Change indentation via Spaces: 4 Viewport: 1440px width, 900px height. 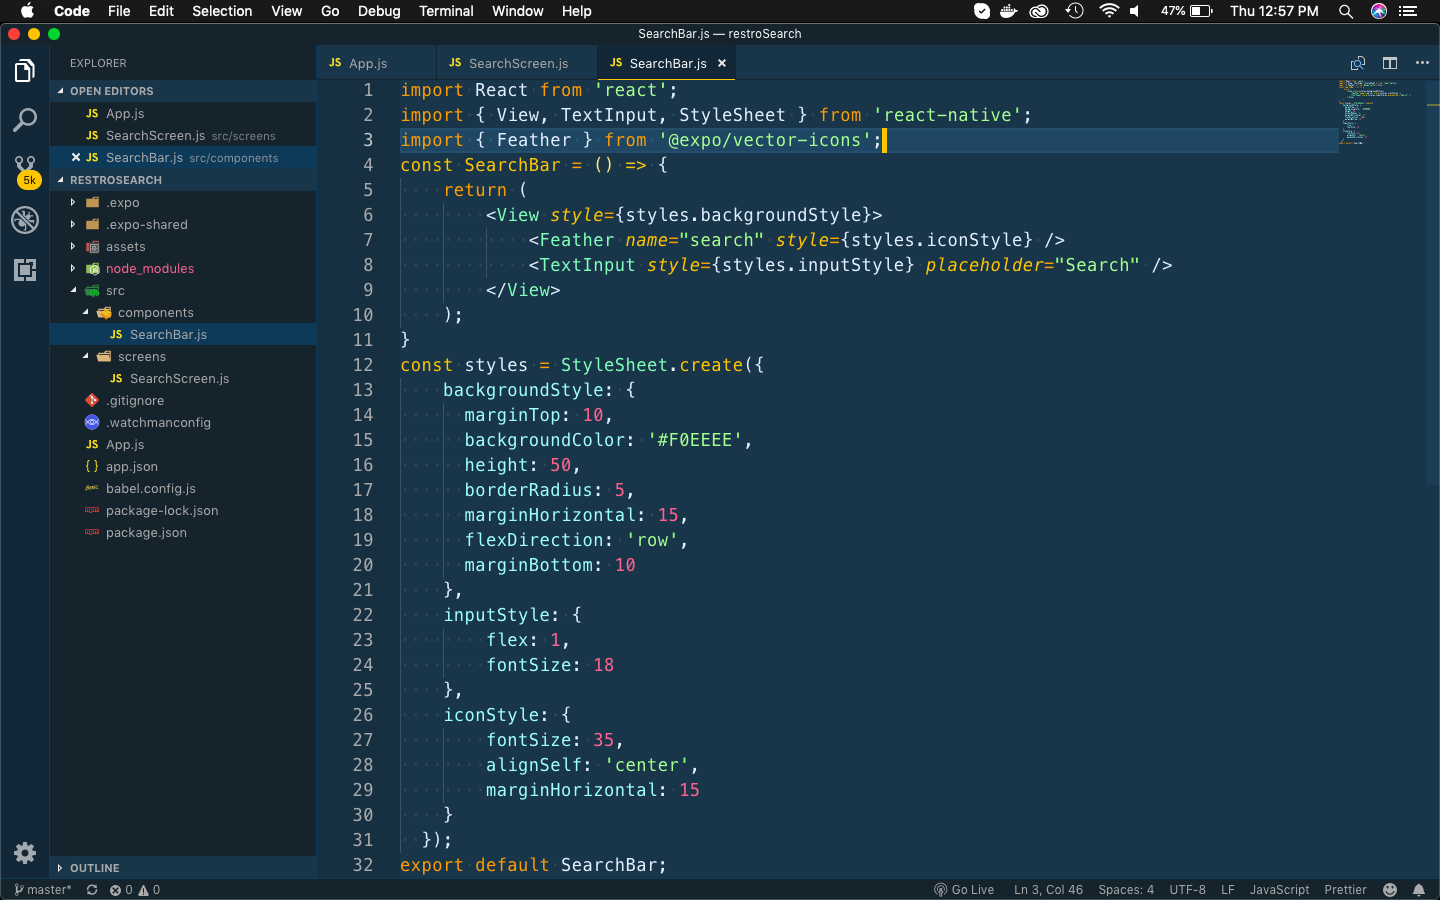[1126, 890]
